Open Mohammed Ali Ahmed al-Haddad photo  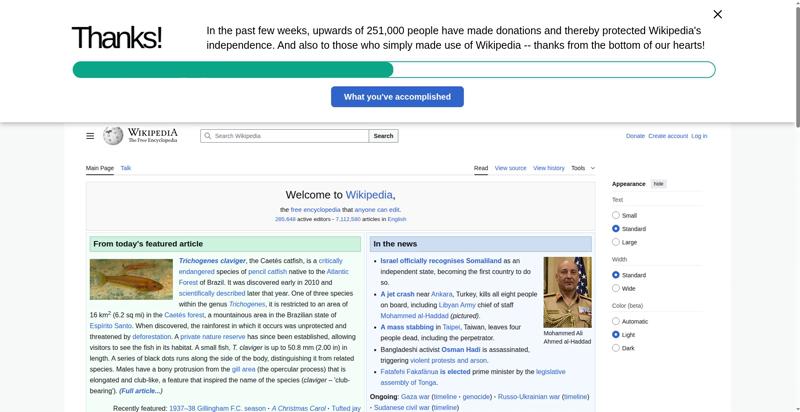pyautogui.click(x=567, y=292)
